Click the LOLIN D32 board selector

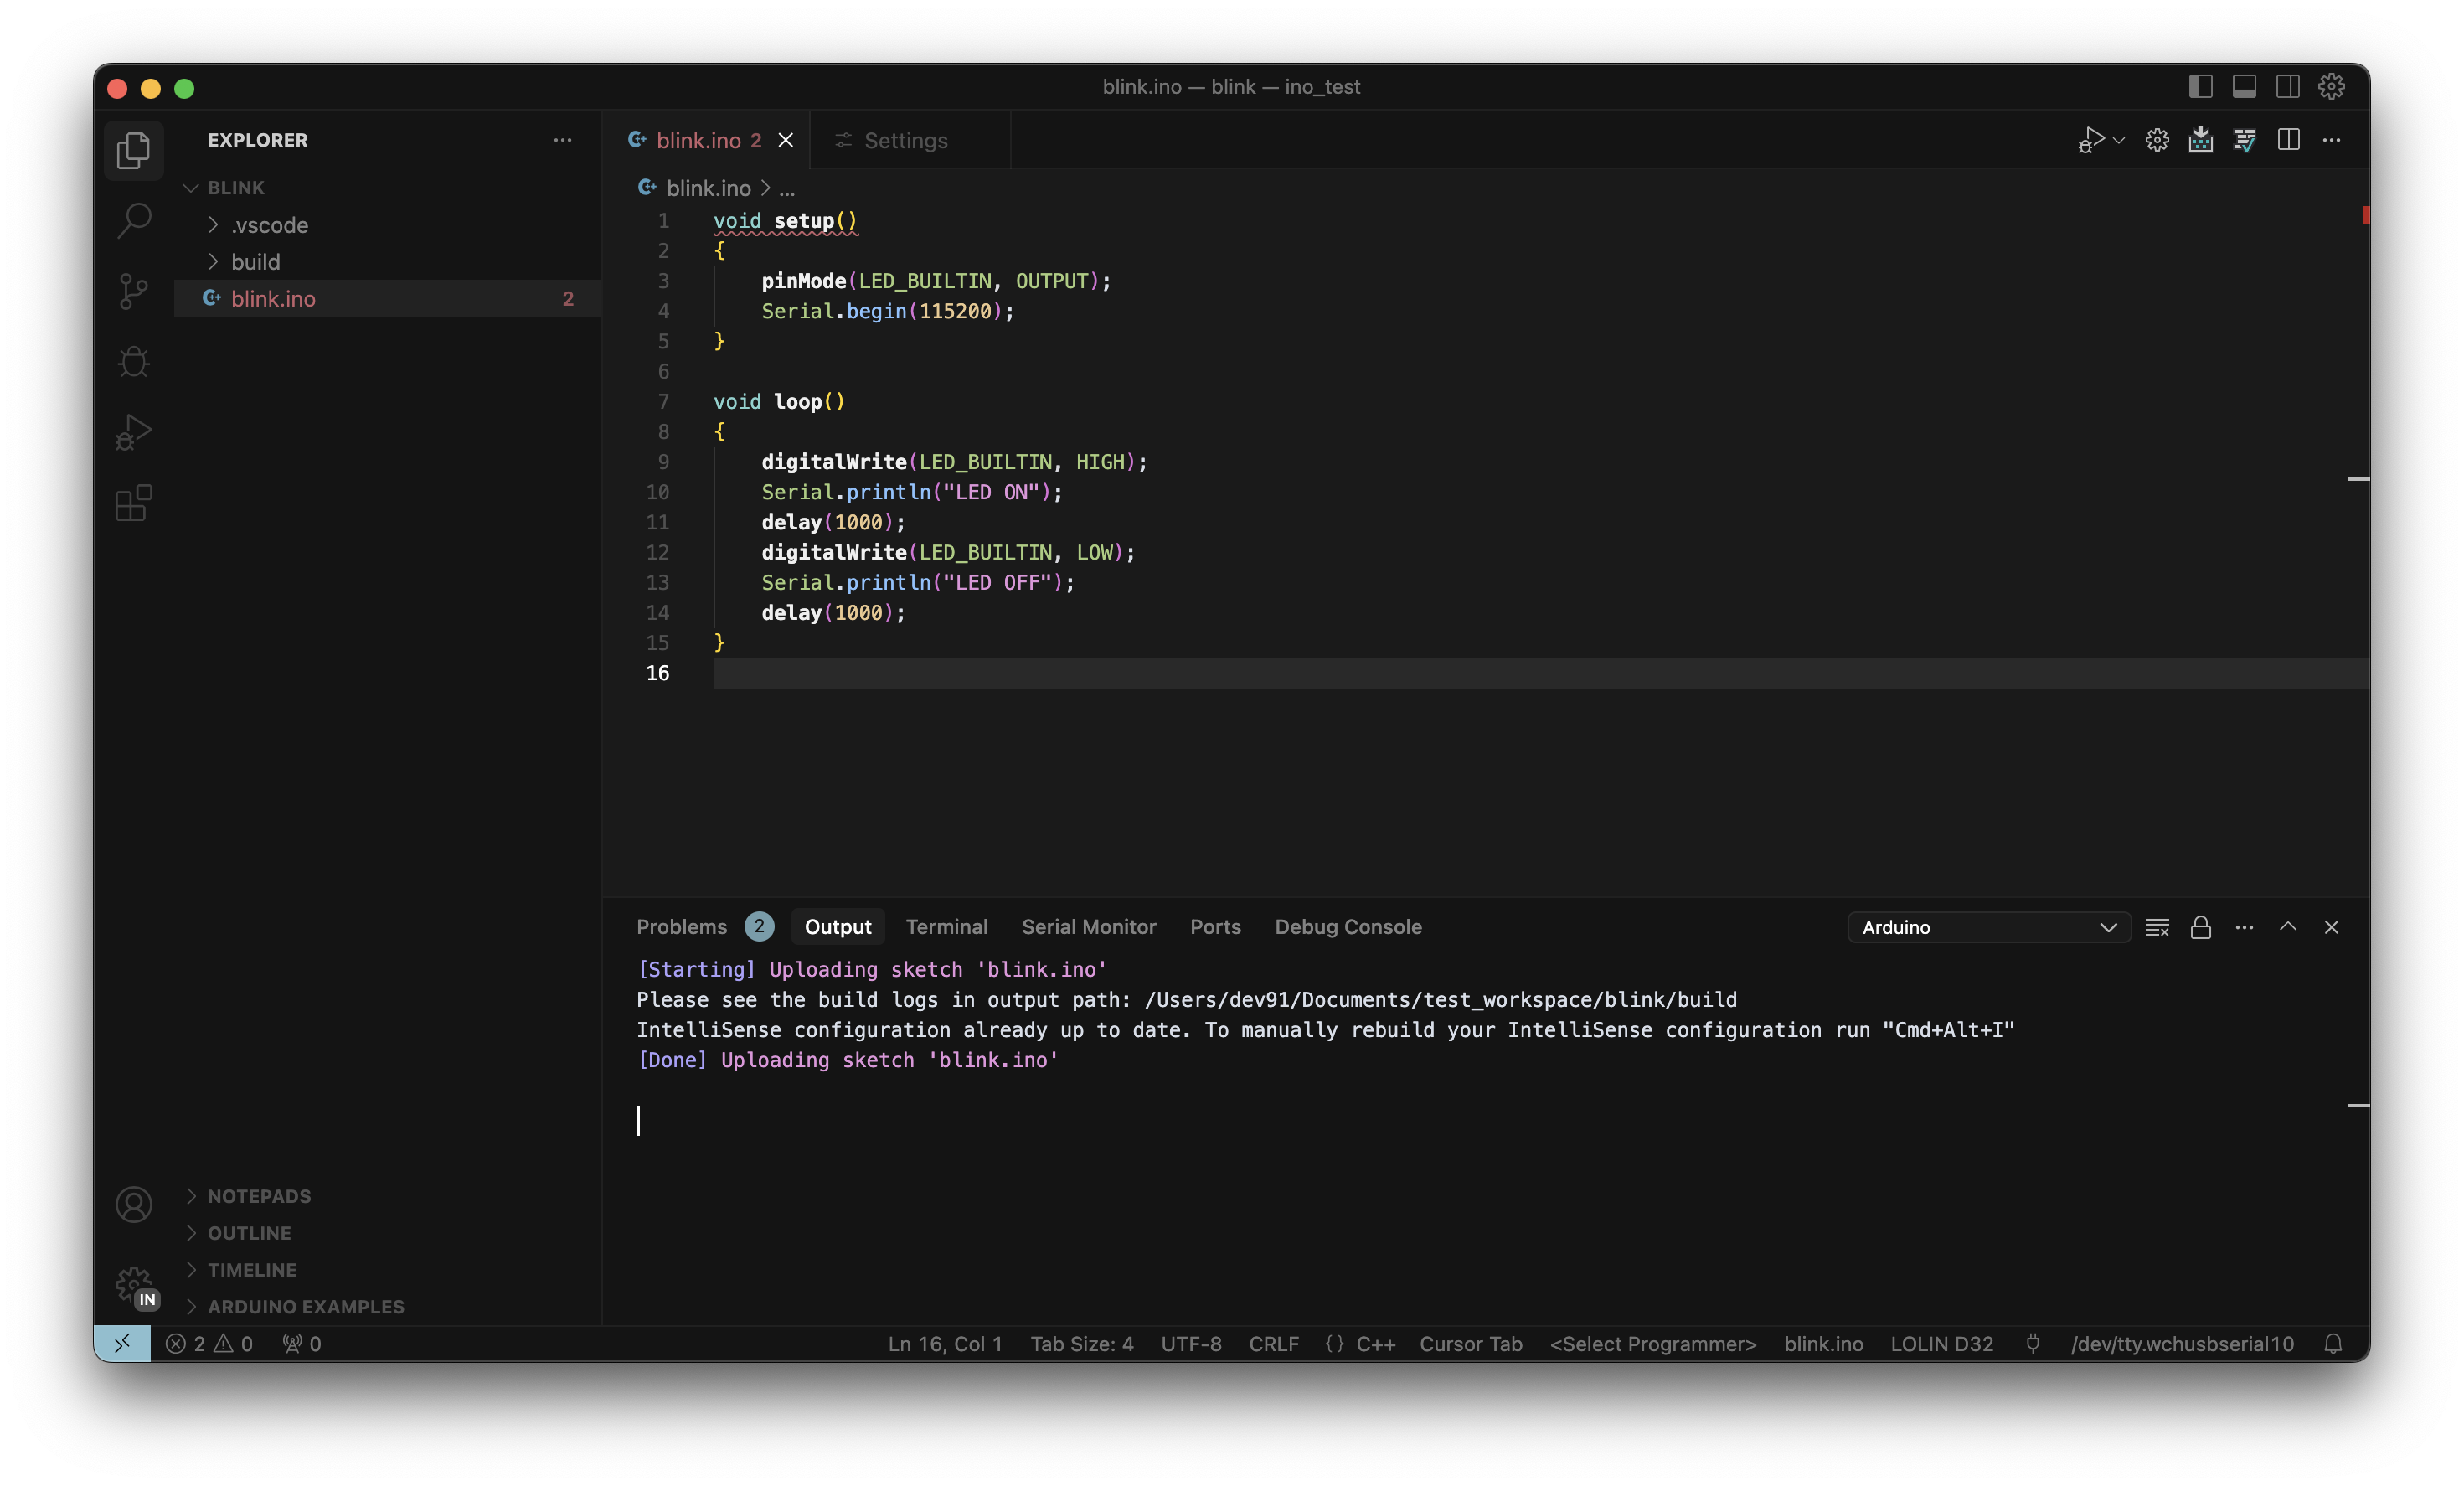point(1941,1343)
